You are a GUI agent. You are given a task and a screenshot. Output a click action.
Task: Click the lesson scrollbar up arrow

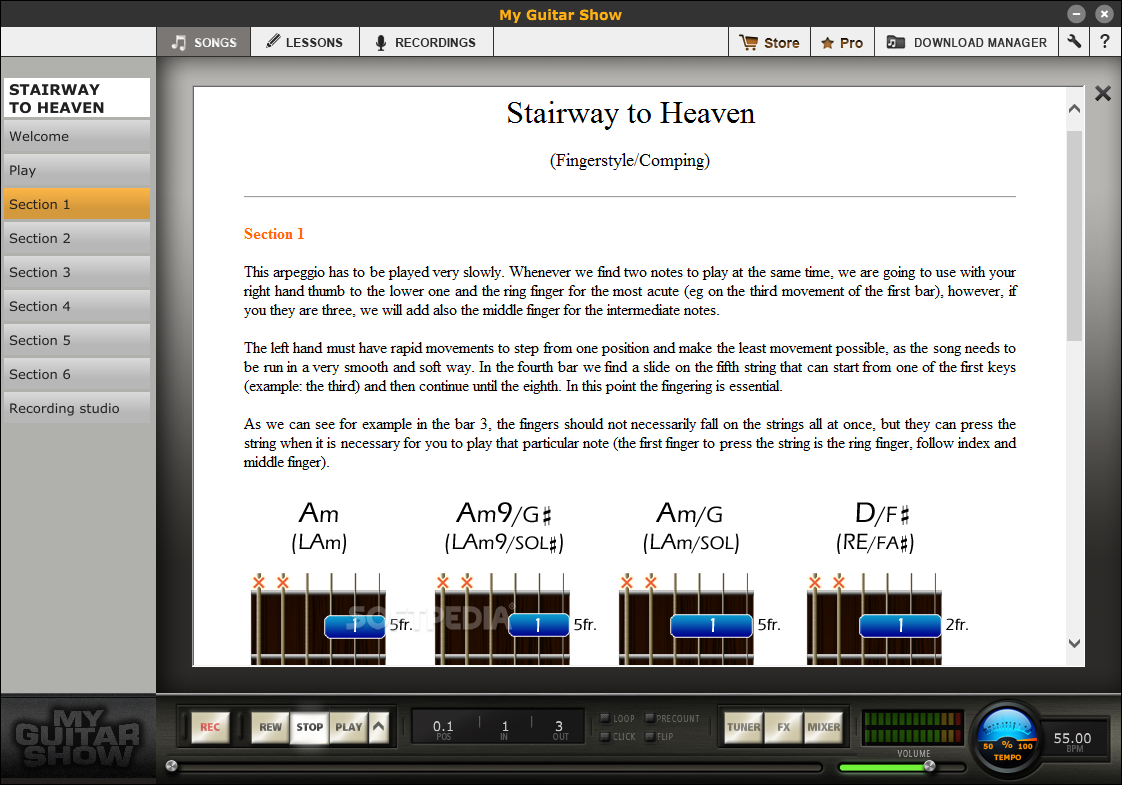1074,109
